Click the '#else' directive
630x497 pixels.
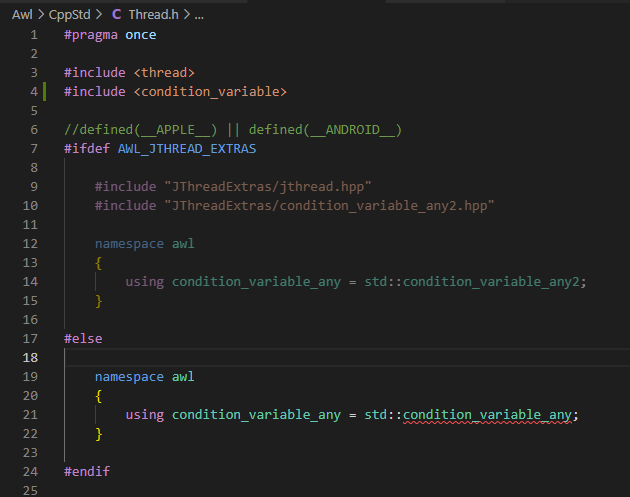[83, 339]
